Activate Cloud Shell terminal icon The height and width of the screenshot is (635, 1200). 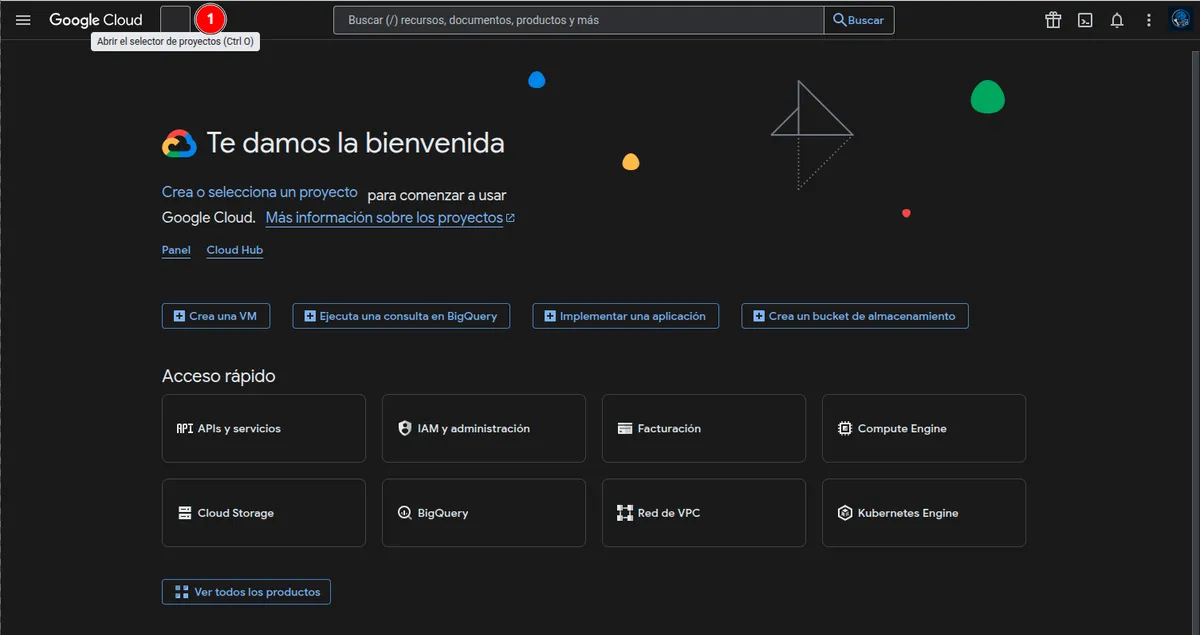click(x=1085, y=20)
